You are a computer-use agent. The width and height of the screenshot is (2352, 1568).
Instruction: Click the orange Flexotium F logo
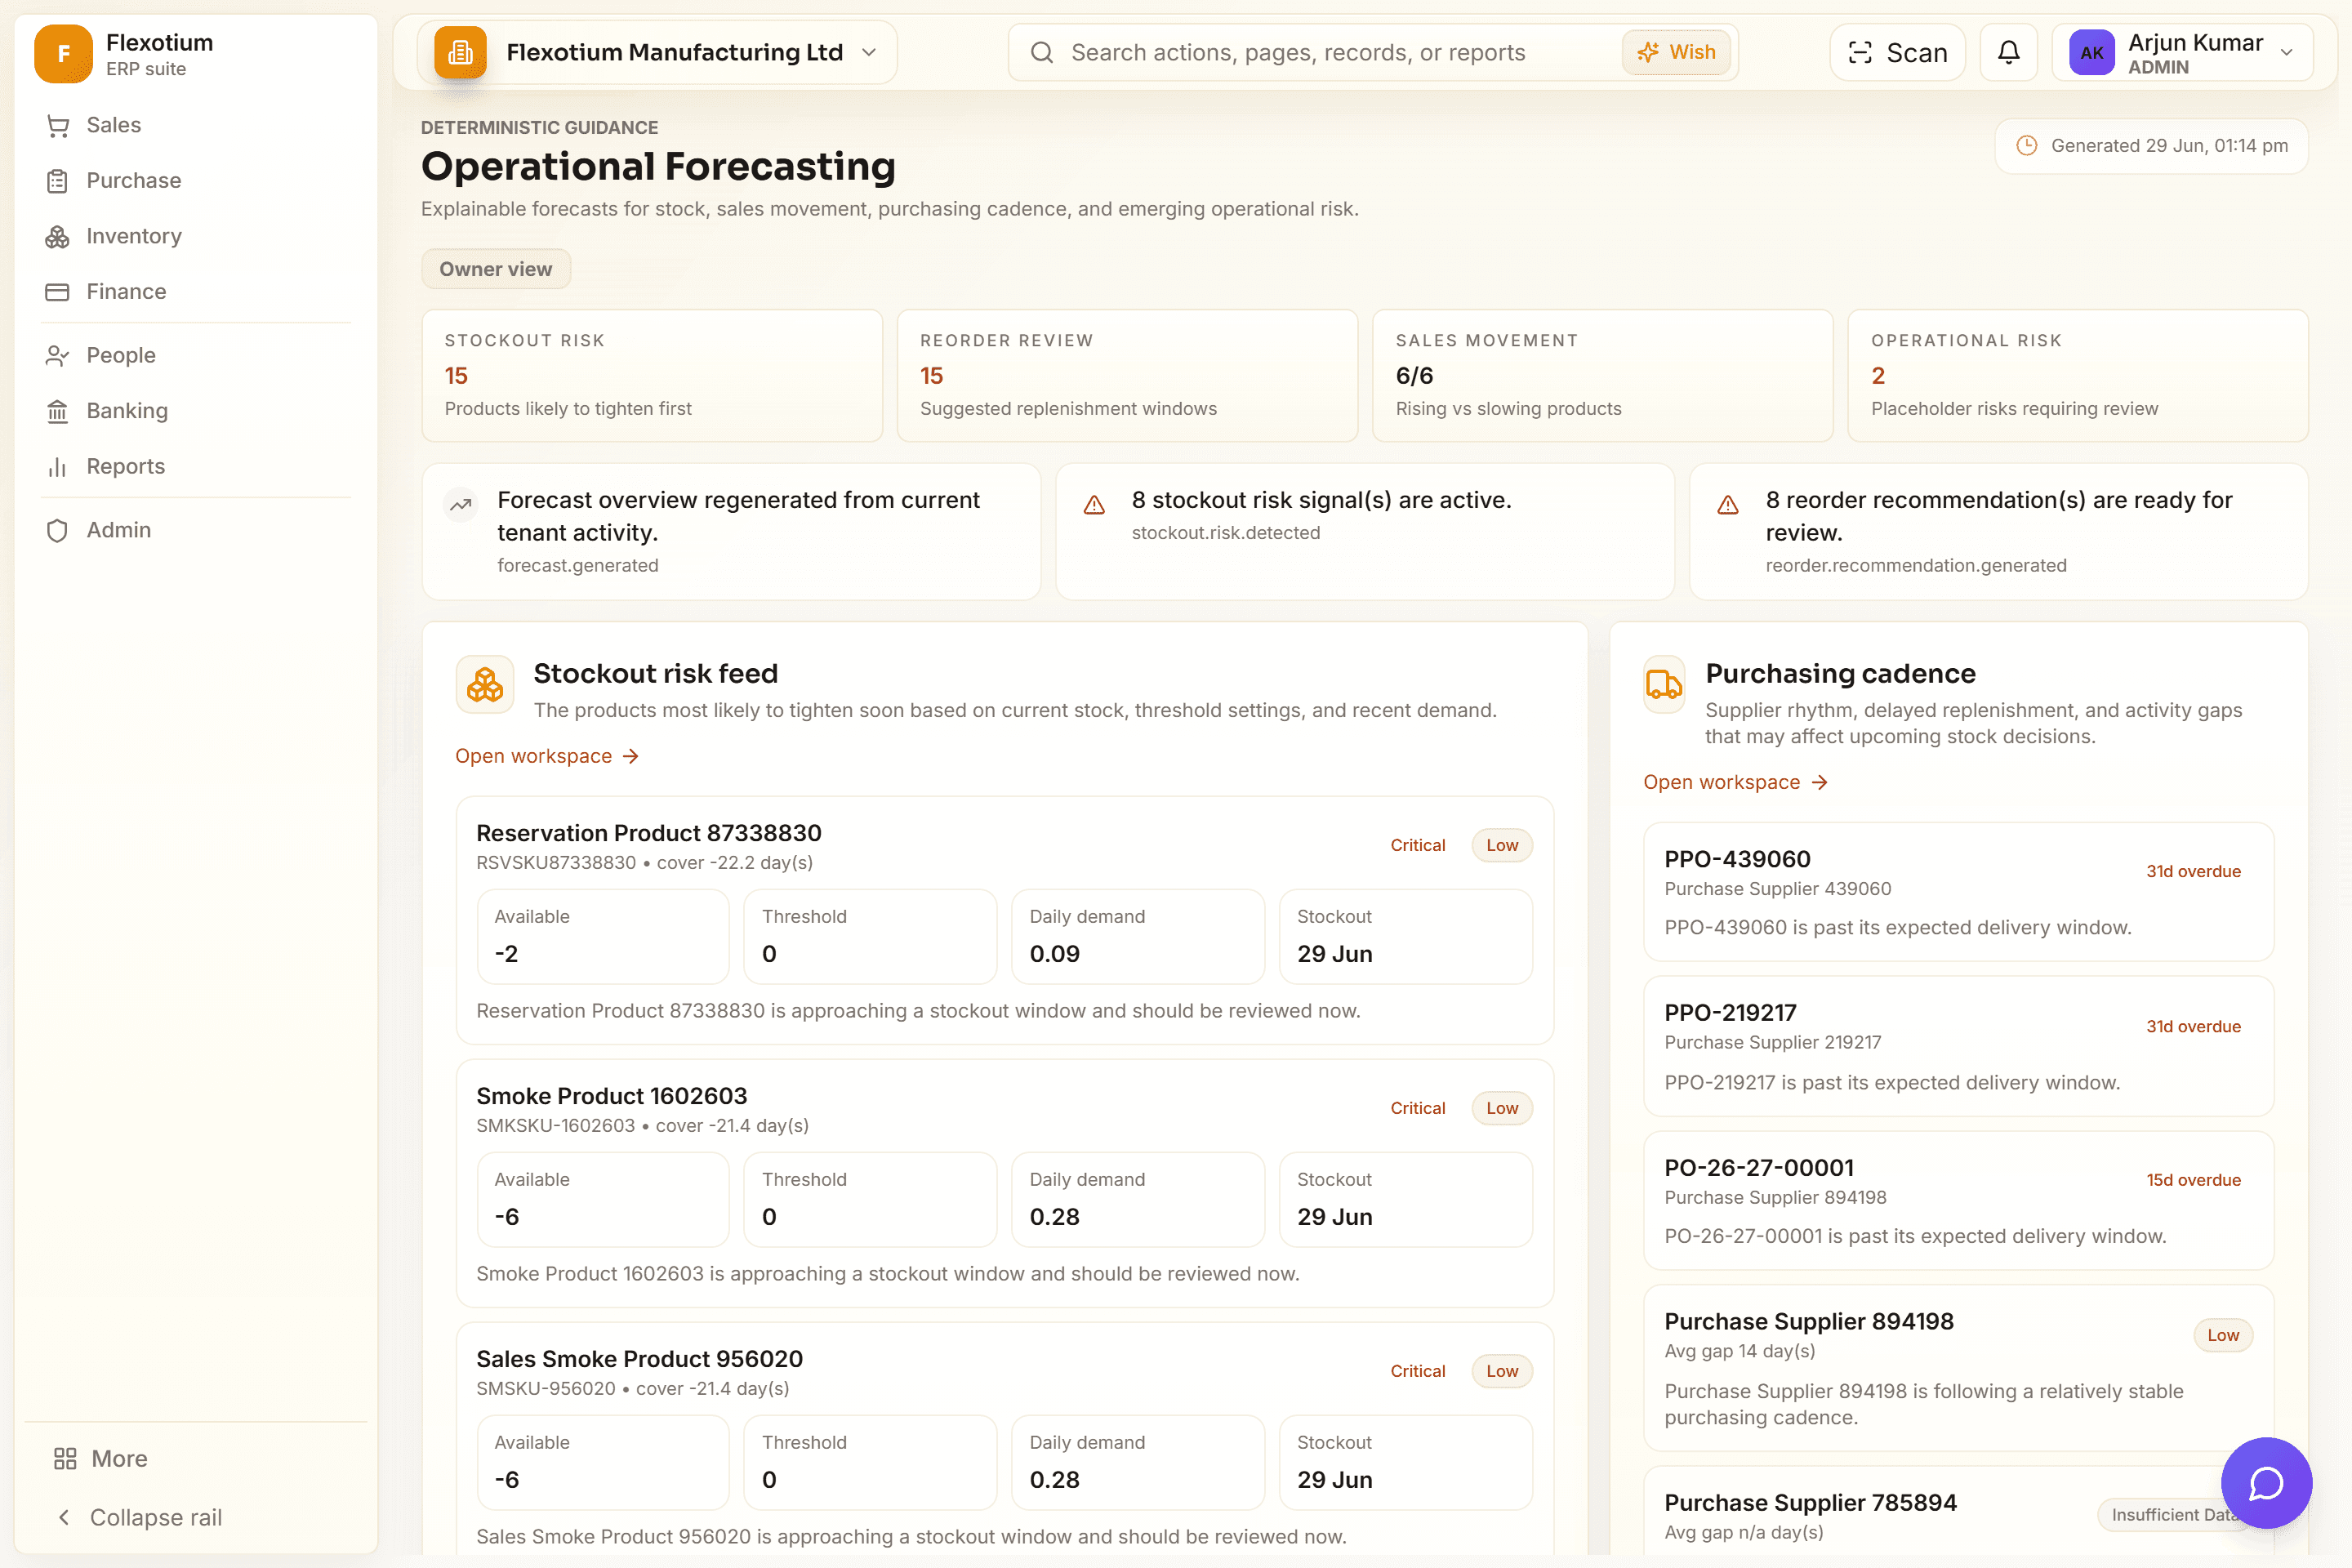point(63,54)
